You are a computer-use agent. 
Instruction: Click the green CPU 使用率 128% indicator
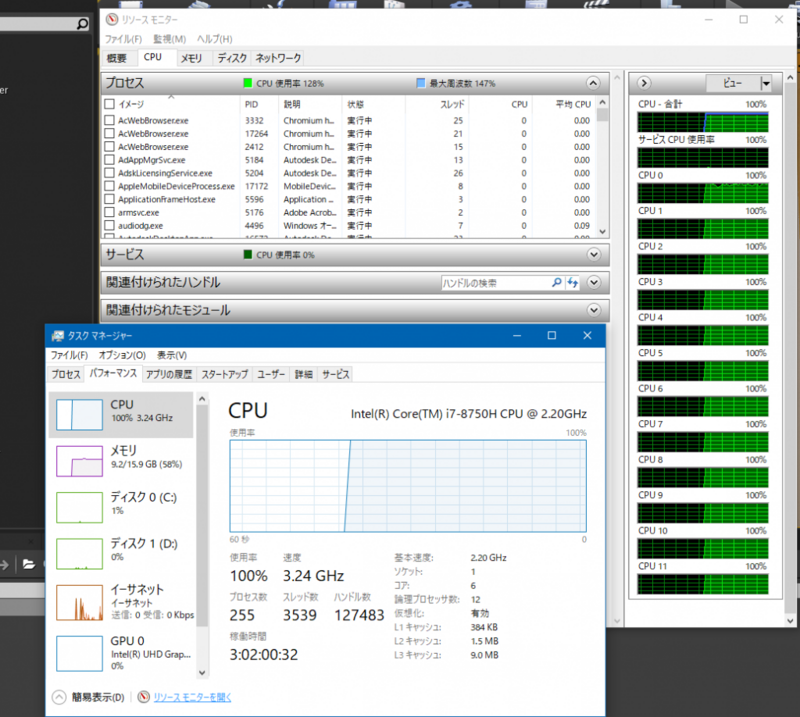click(x=248, y=83)
